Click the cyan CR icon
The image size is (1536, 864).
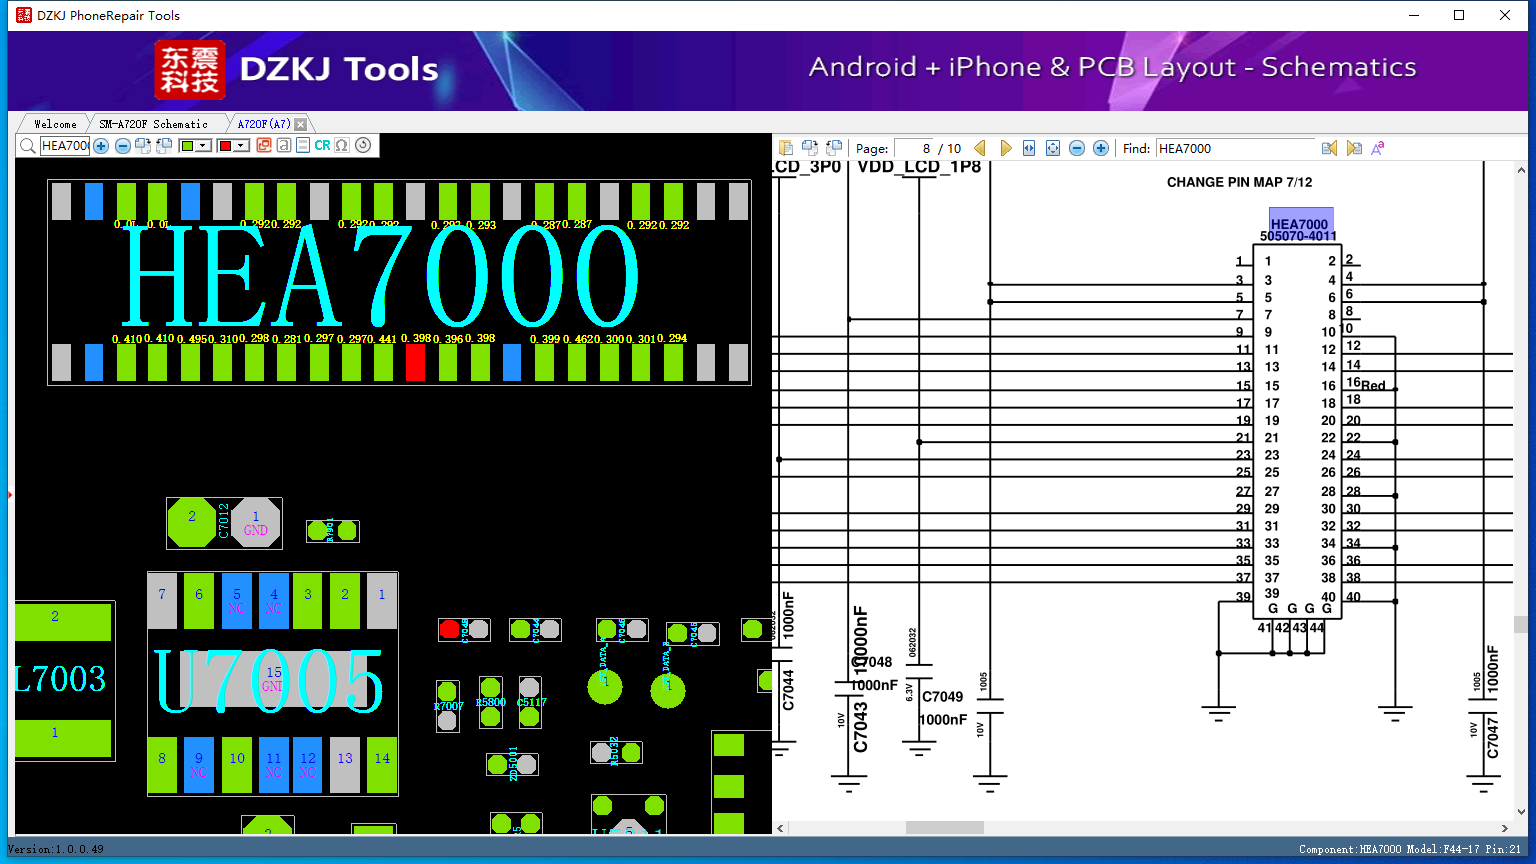[322, 145]
